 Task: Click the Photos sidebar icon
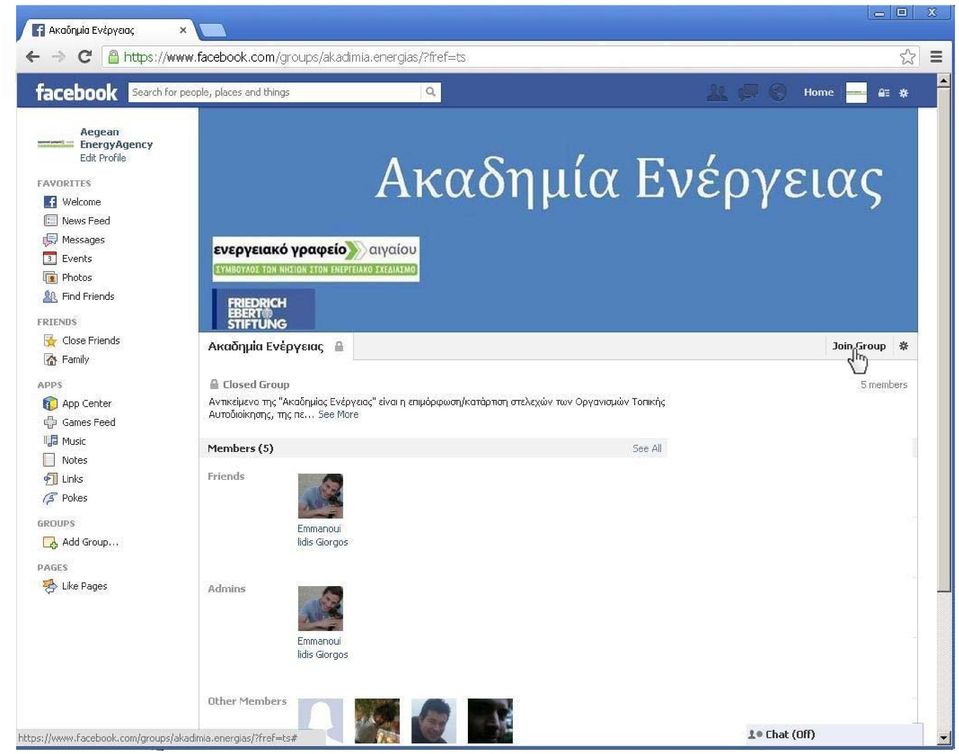click(x=50, y=278)
